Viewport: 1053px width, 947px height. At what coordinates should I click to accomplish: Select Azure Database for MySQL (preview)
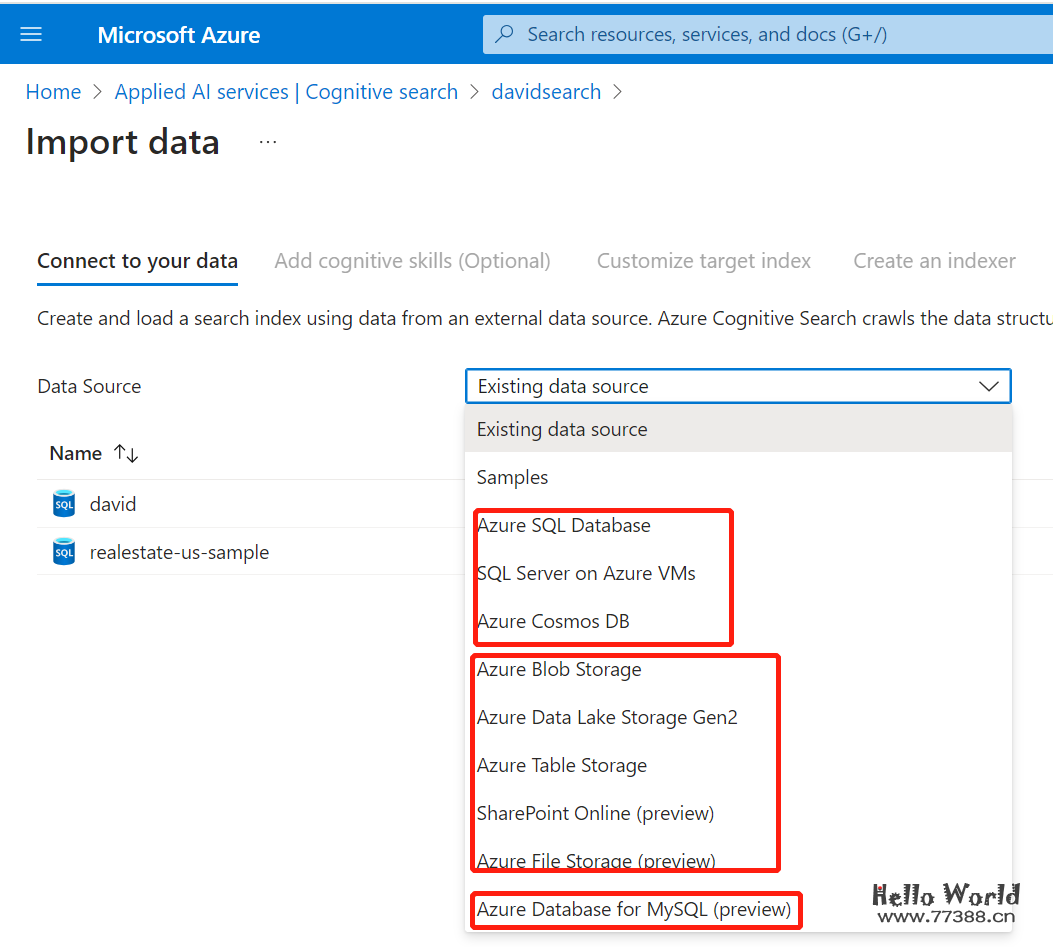(x=634, y=910)
